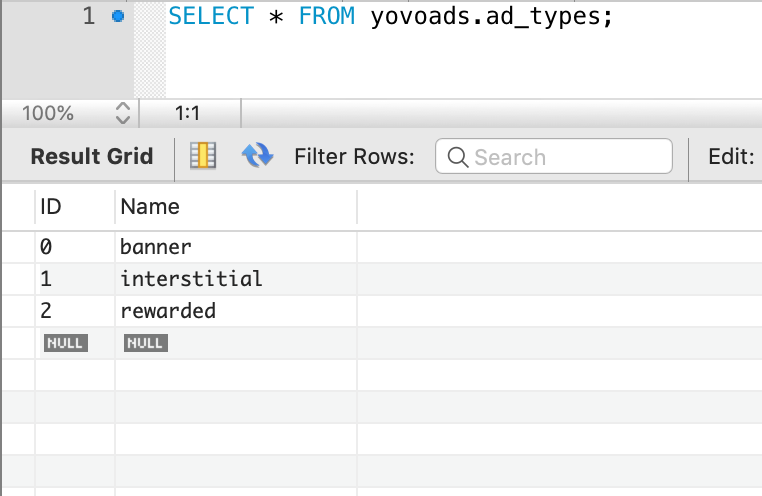
Task: Click the NULL cell under the ID column
Action: coord(65,343)
